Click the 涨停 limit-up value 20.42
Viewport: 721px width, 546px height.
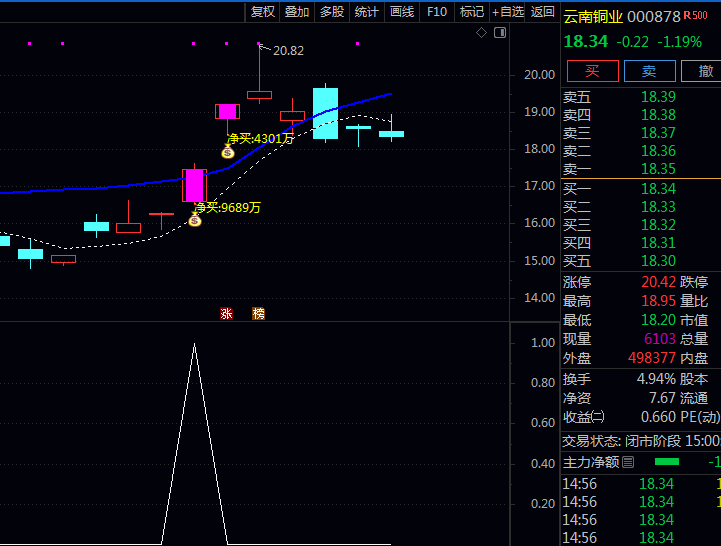tap(658, 282)
